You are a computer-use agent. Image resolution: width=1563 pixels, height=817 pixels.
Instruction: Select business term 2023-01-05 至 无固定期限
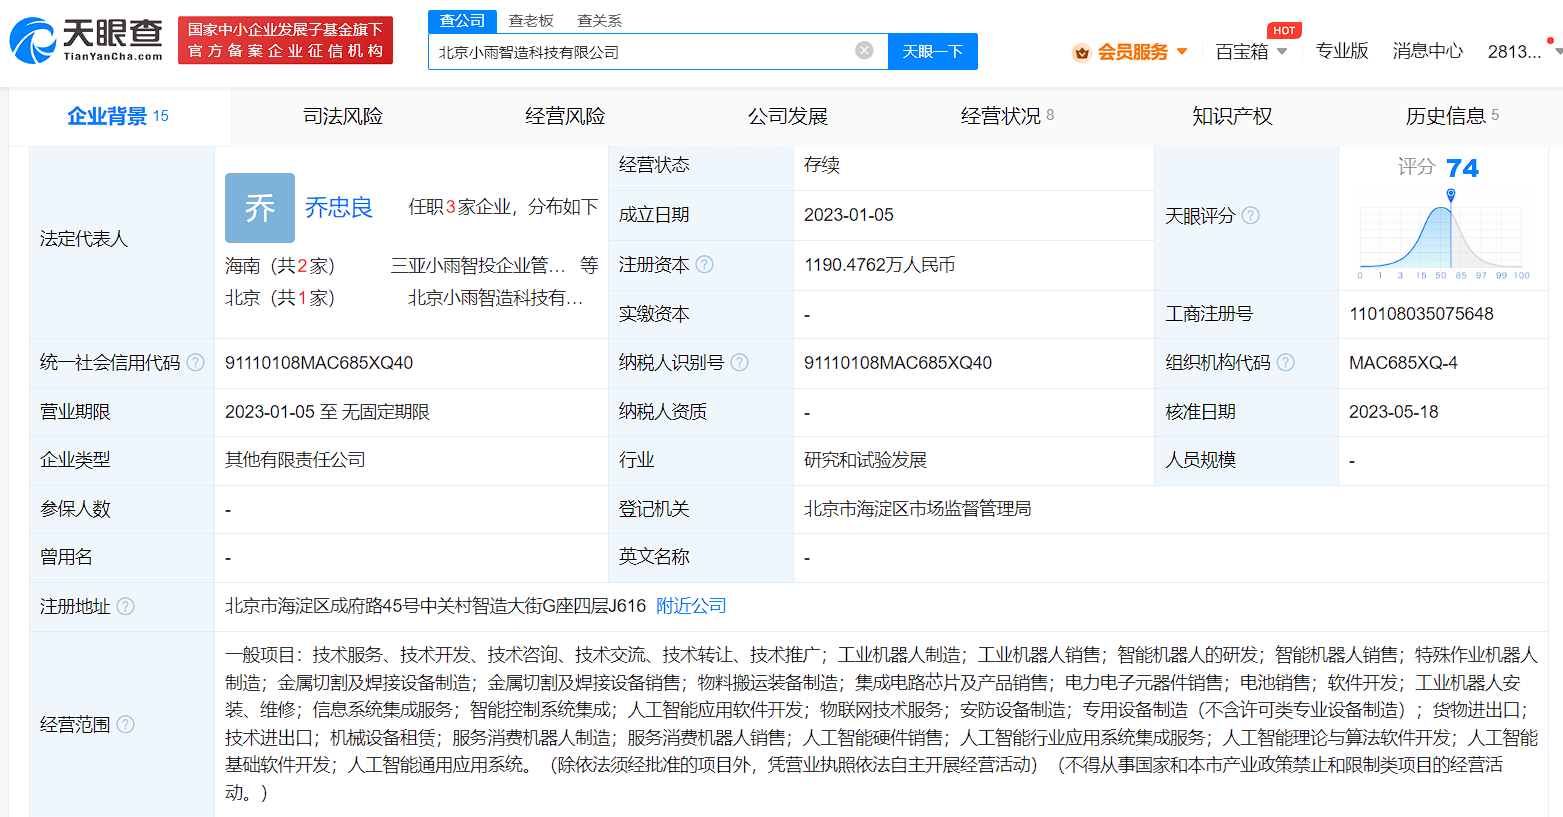point(327,412)
